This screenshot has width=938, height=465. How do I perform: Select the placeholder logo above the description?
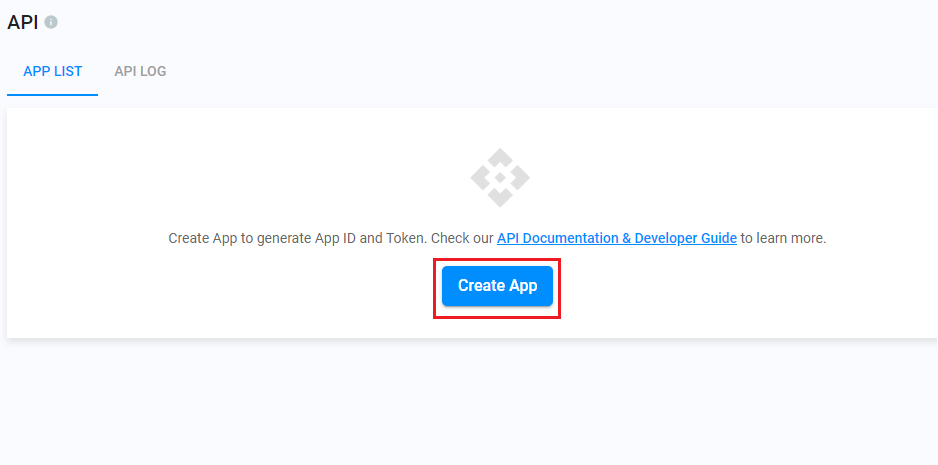[x=500, y=178]
